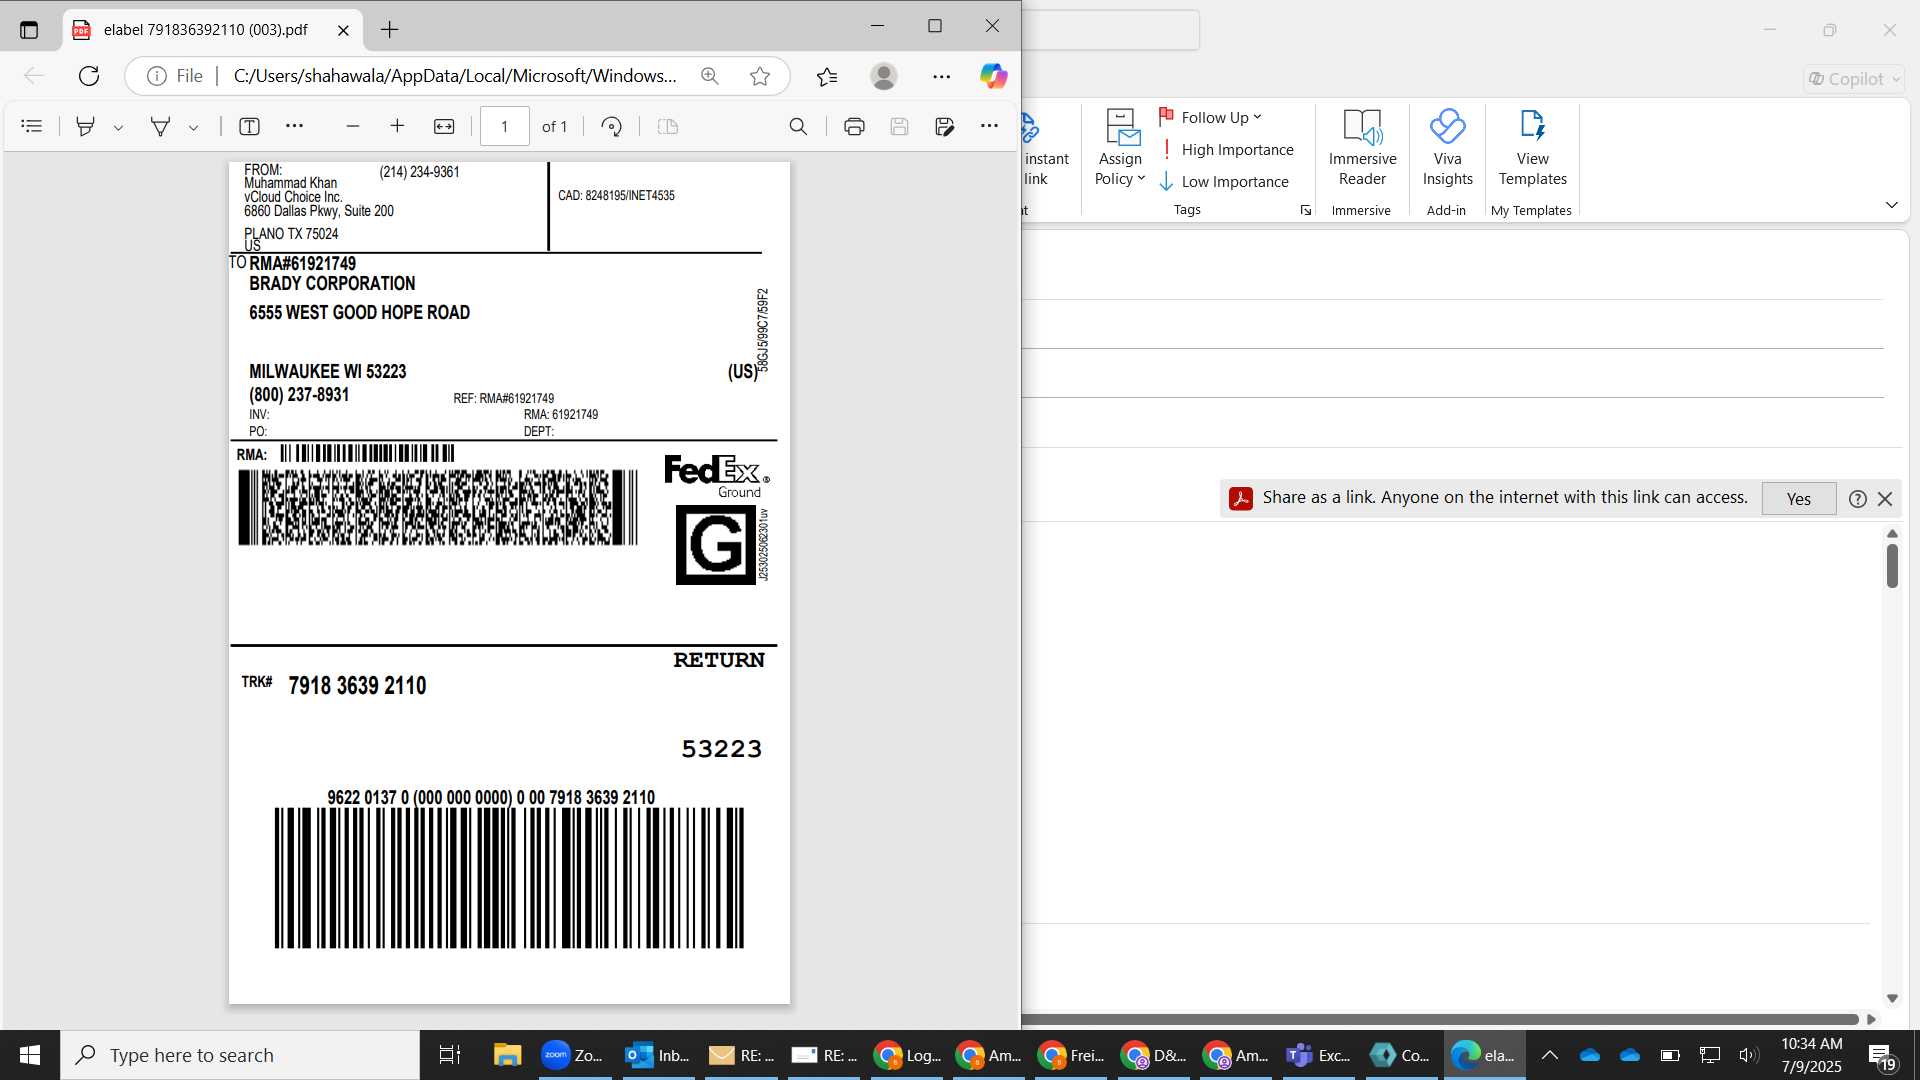Open the Edge profile menu
The image size is (1920, 1080).
884,76
